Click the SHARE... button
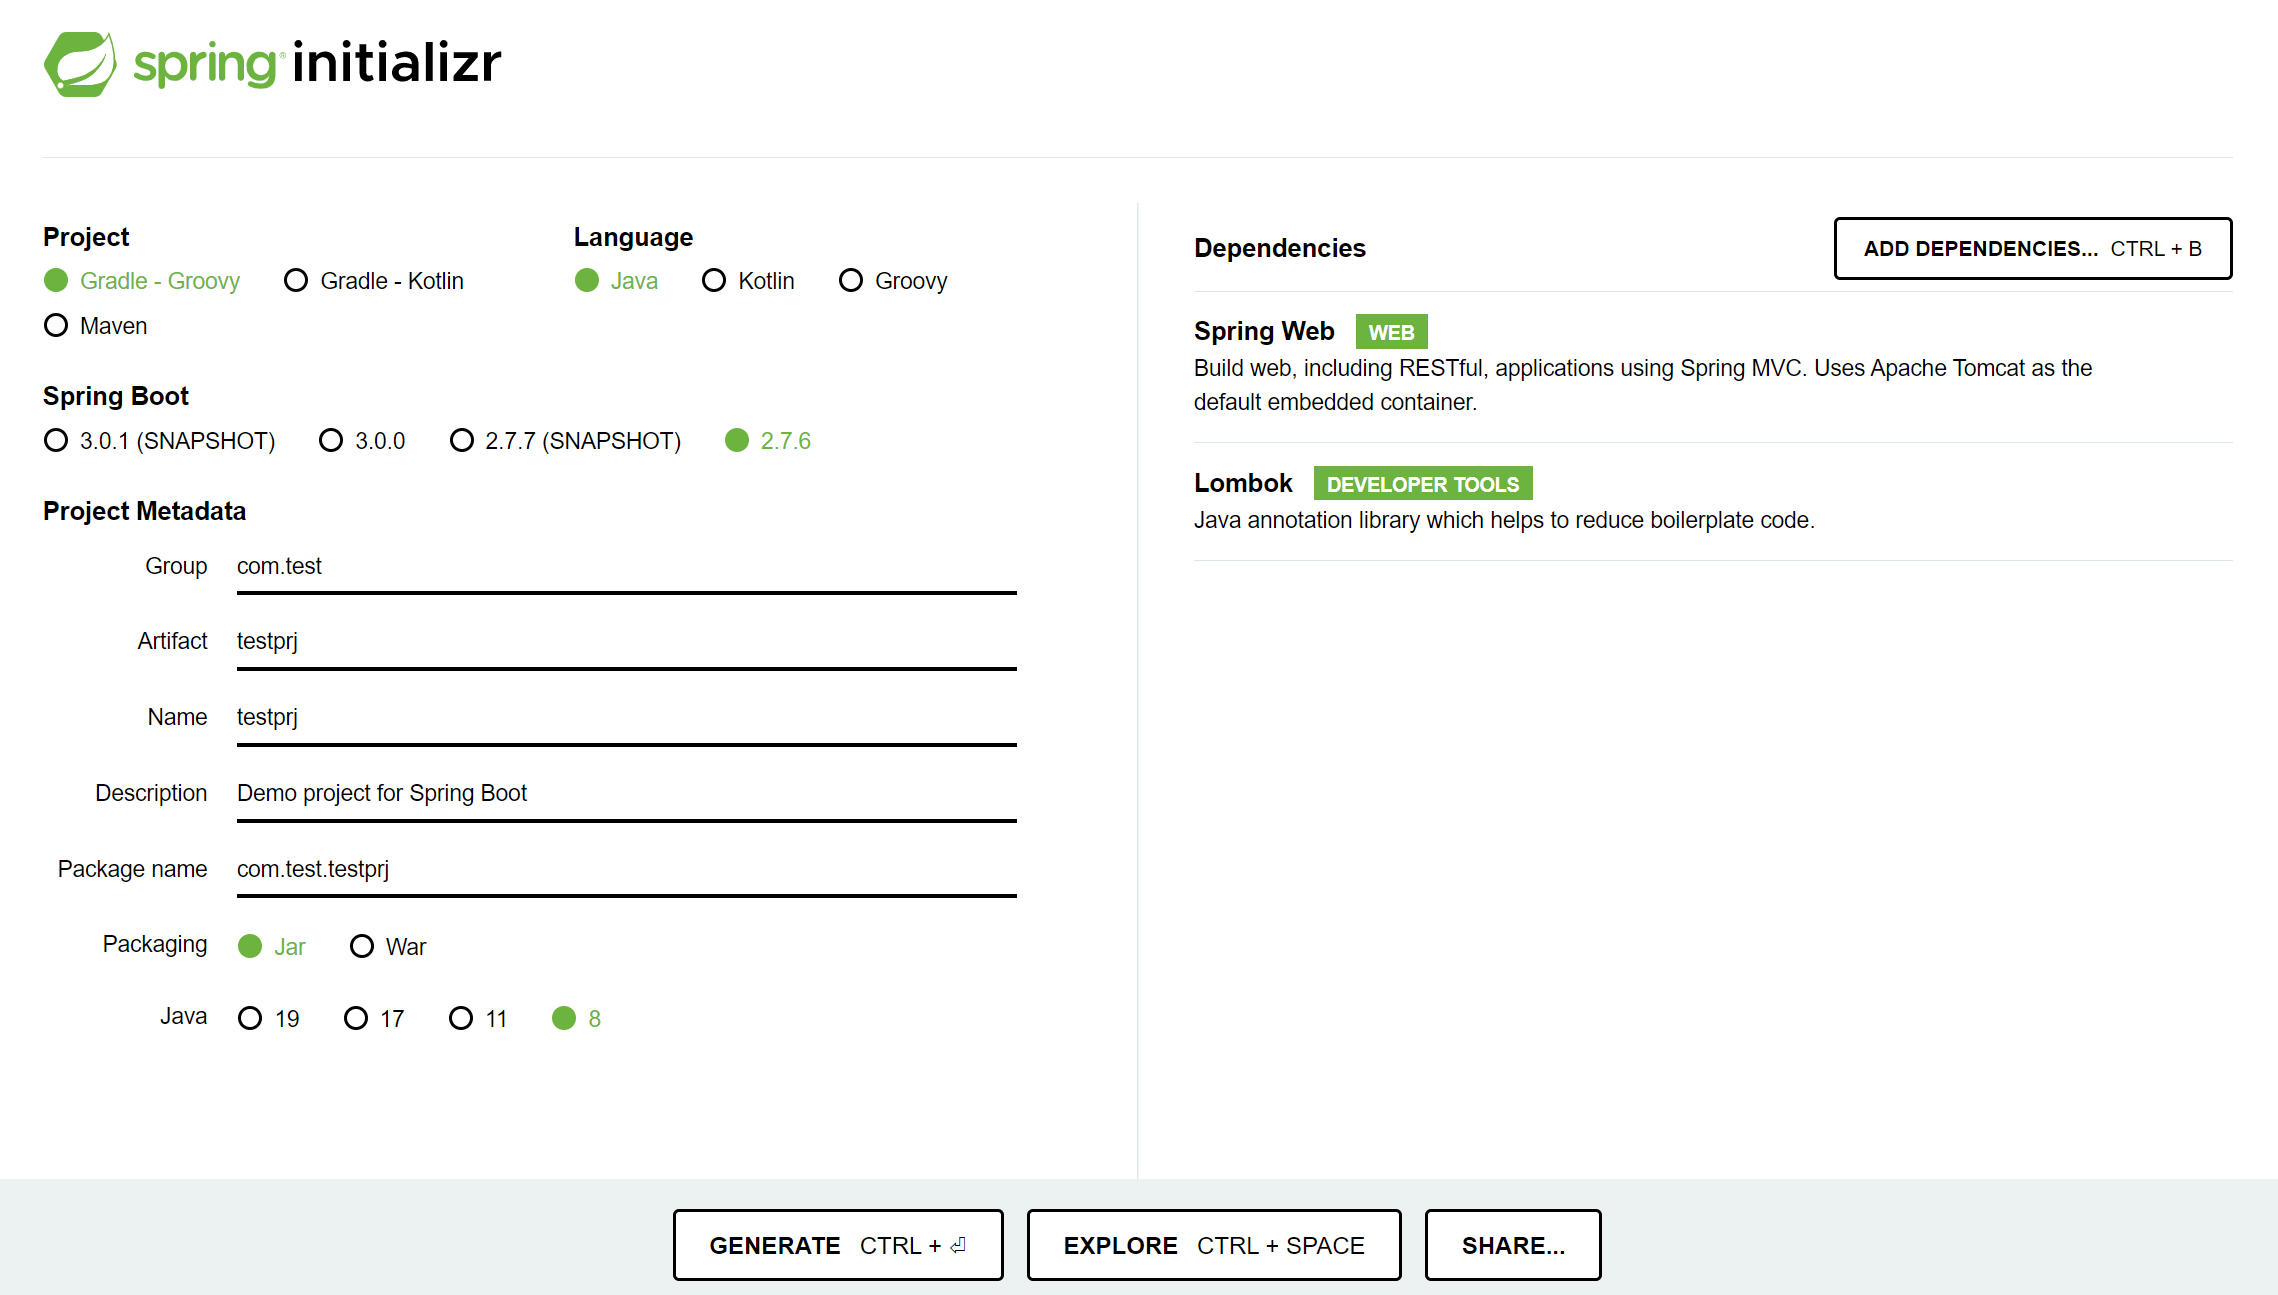This screenshot has height=1295, width=2278. pos(1512,1245)
